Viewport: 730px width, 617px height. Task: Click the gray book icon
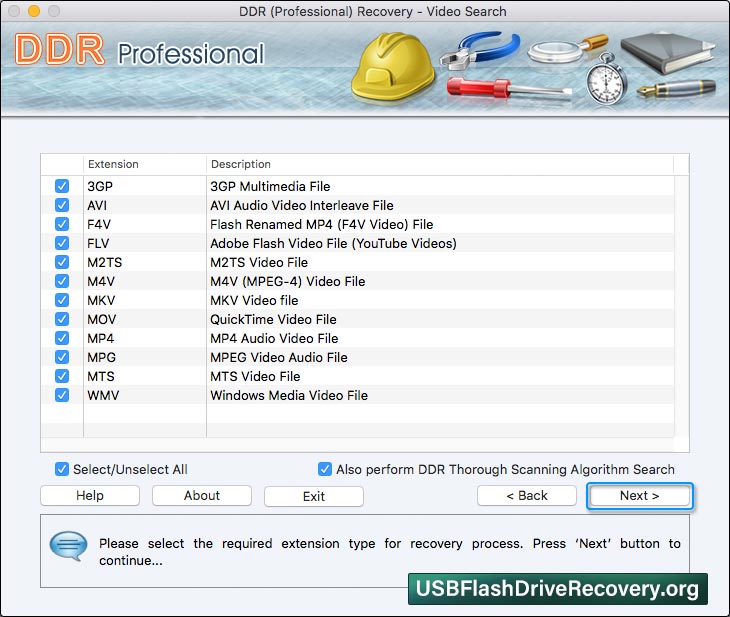[x=667, y=52]
